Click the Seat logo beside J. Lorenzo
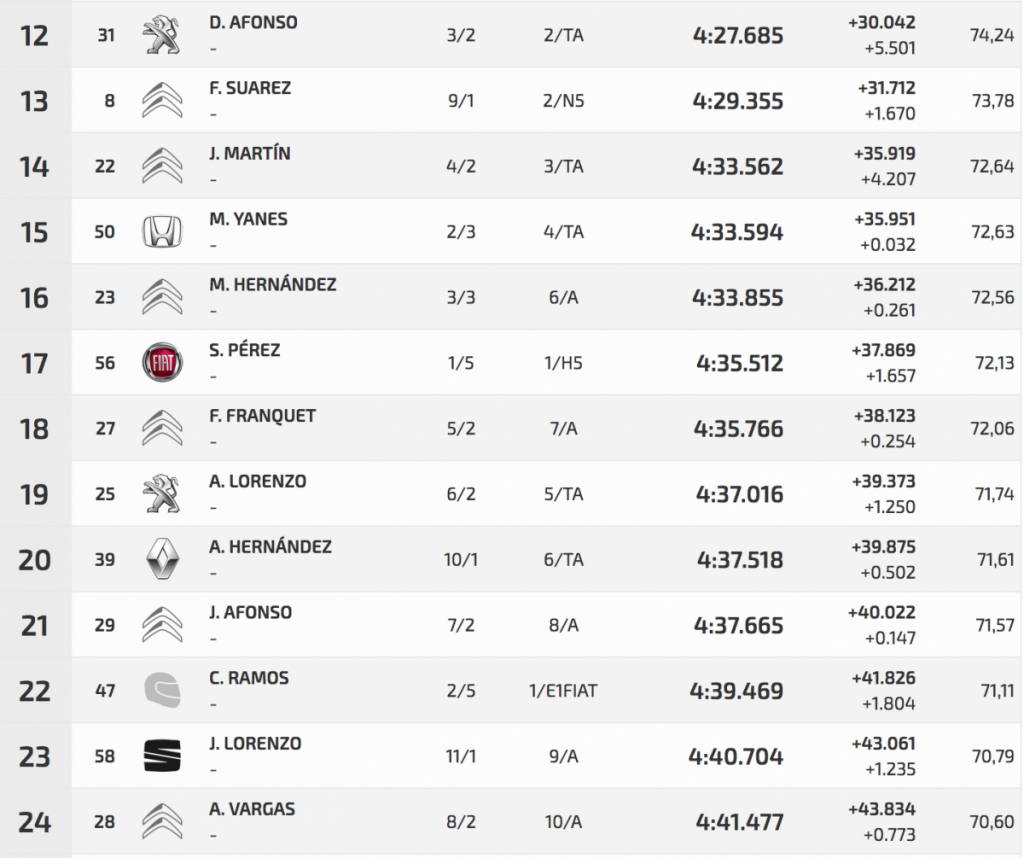Image resolution: width=1024 pixels, height=858 pixels. click(x=160, y=757)
